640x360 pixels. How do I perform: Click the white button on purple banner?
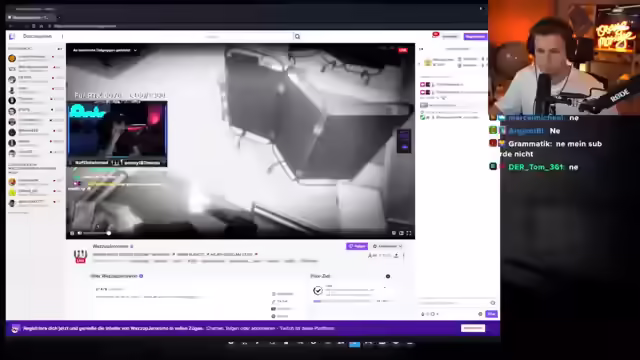click(473, 328)
